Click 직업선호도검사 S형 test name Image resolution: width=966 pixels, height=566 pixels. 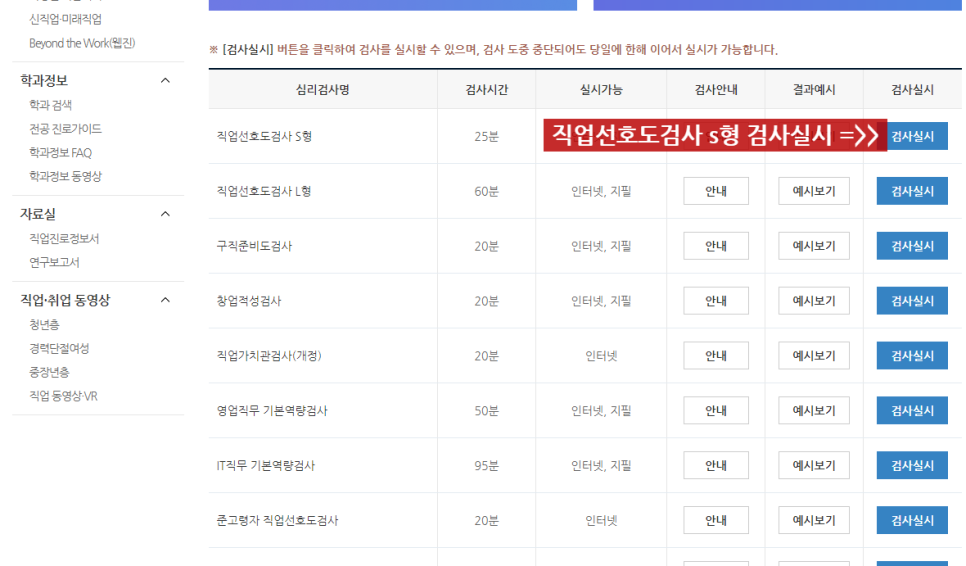click(x=264, y=136)
